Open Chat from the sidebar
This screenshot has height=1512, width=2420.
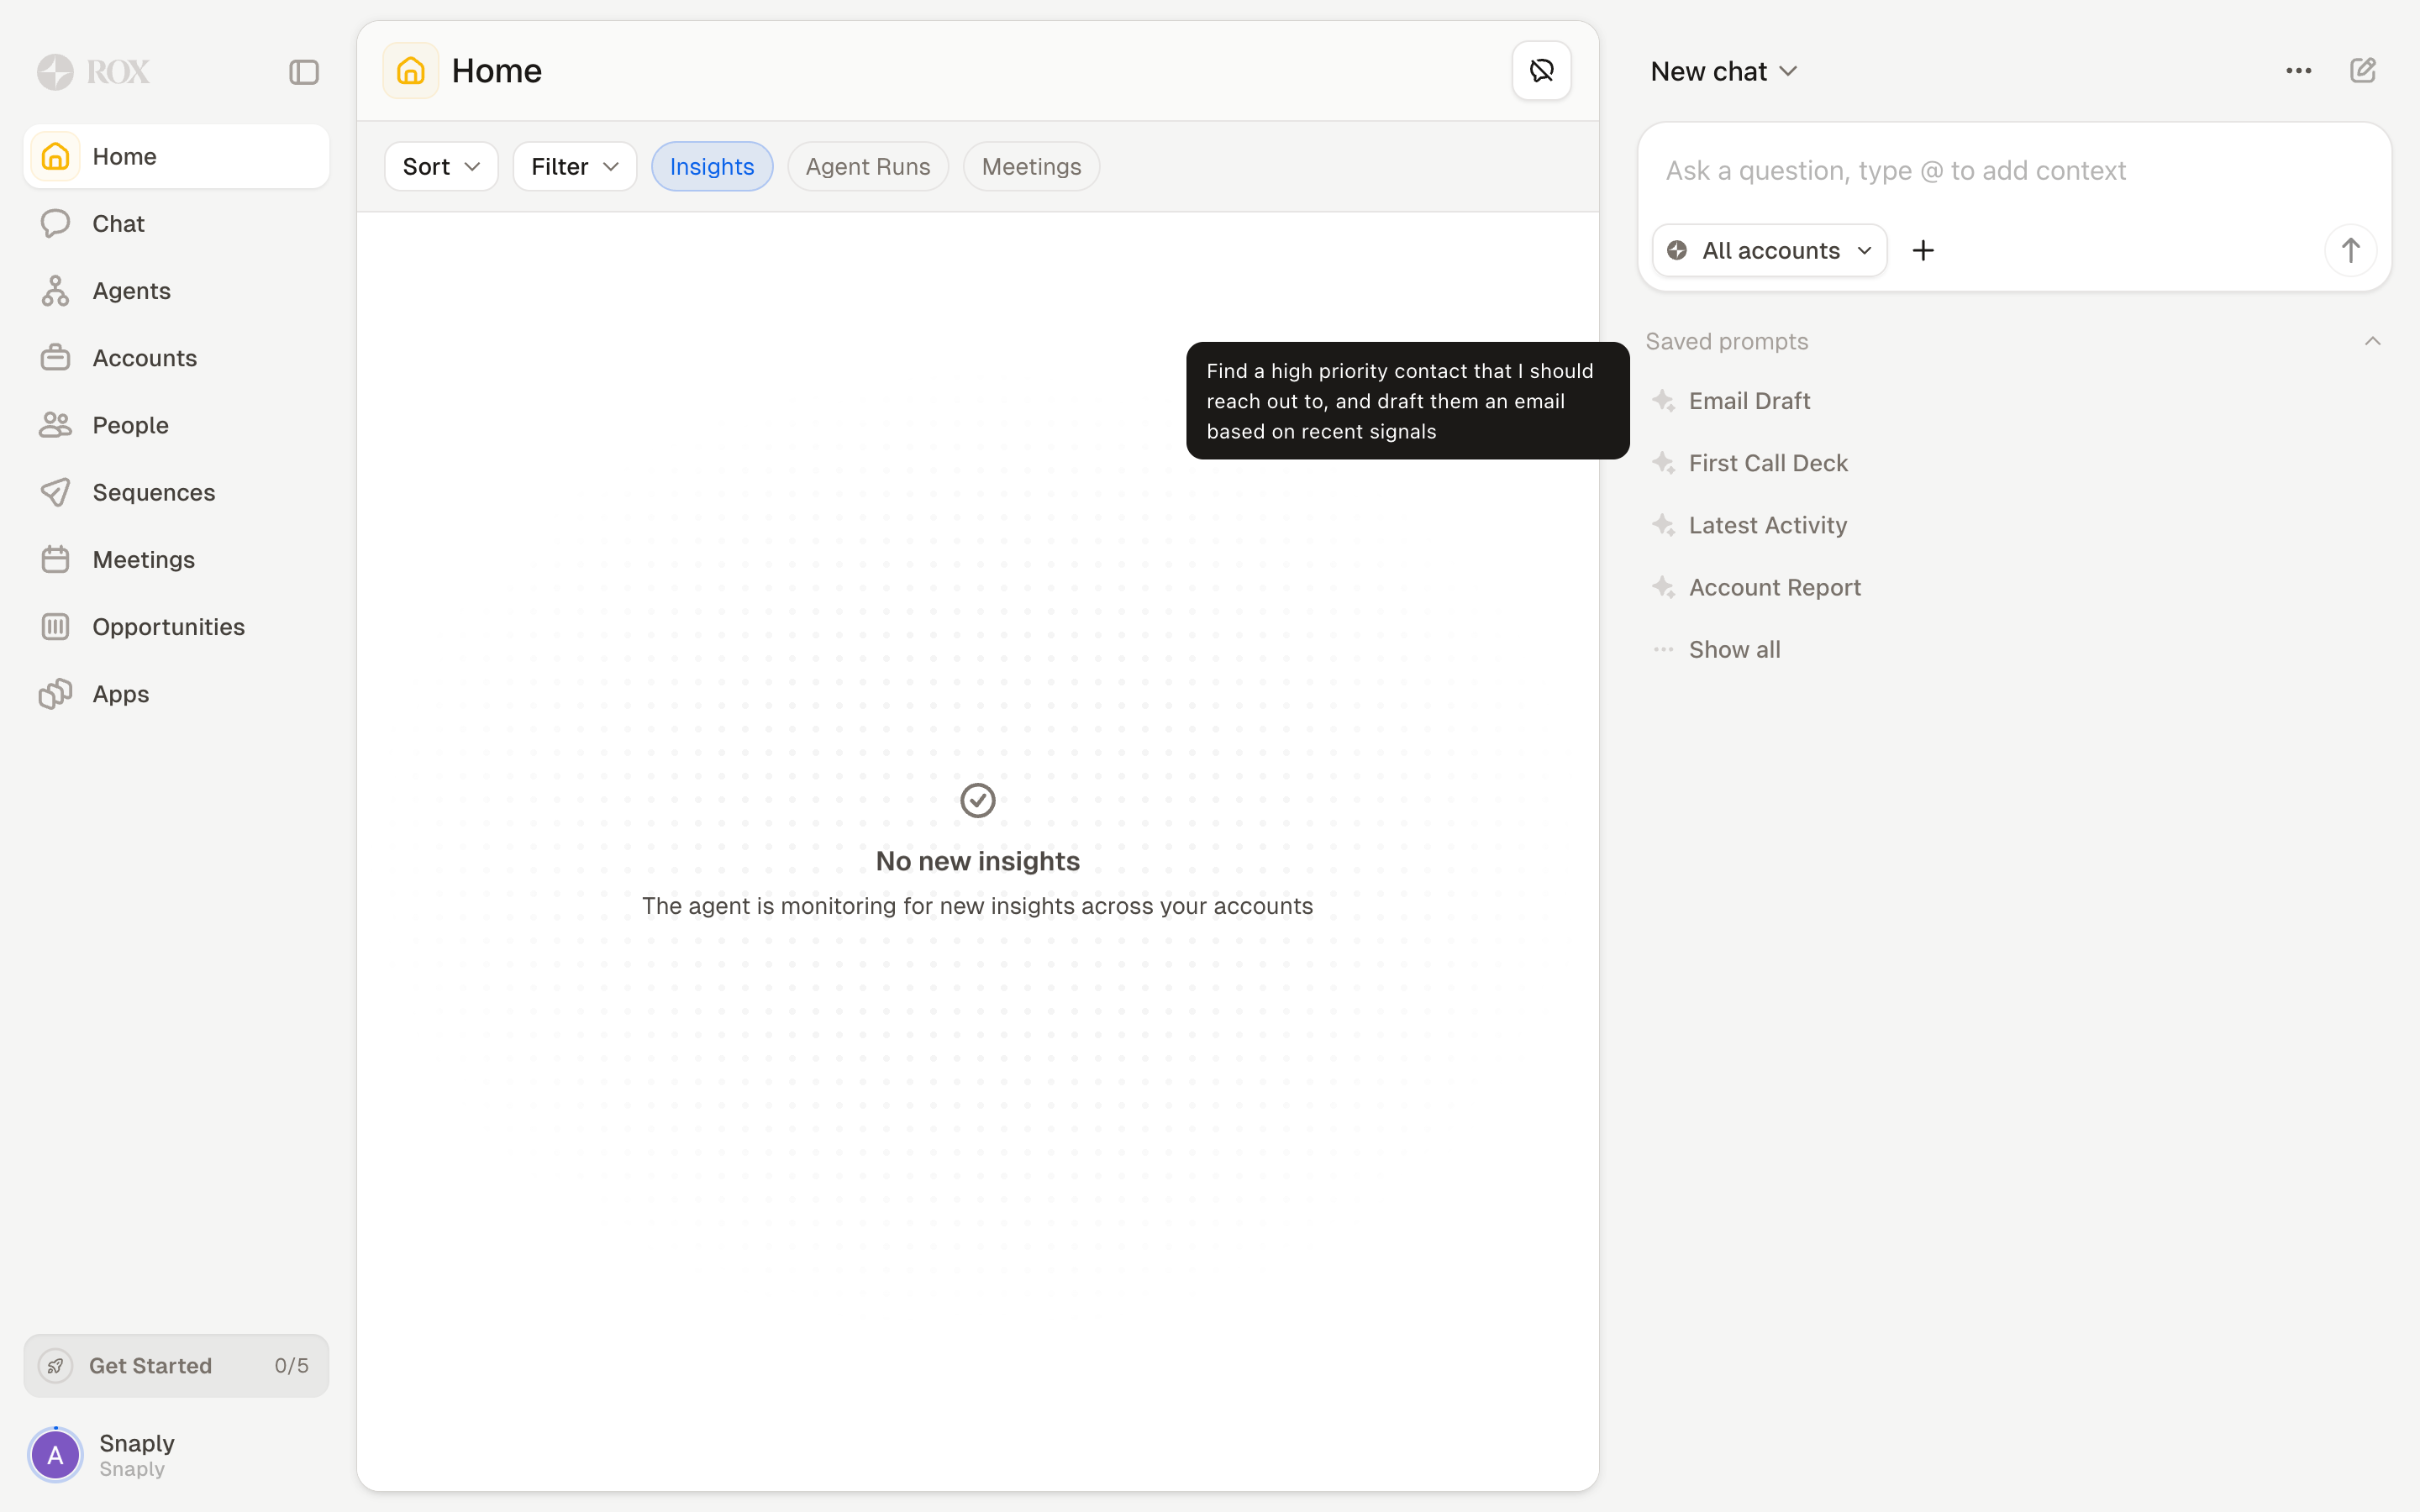176,223
